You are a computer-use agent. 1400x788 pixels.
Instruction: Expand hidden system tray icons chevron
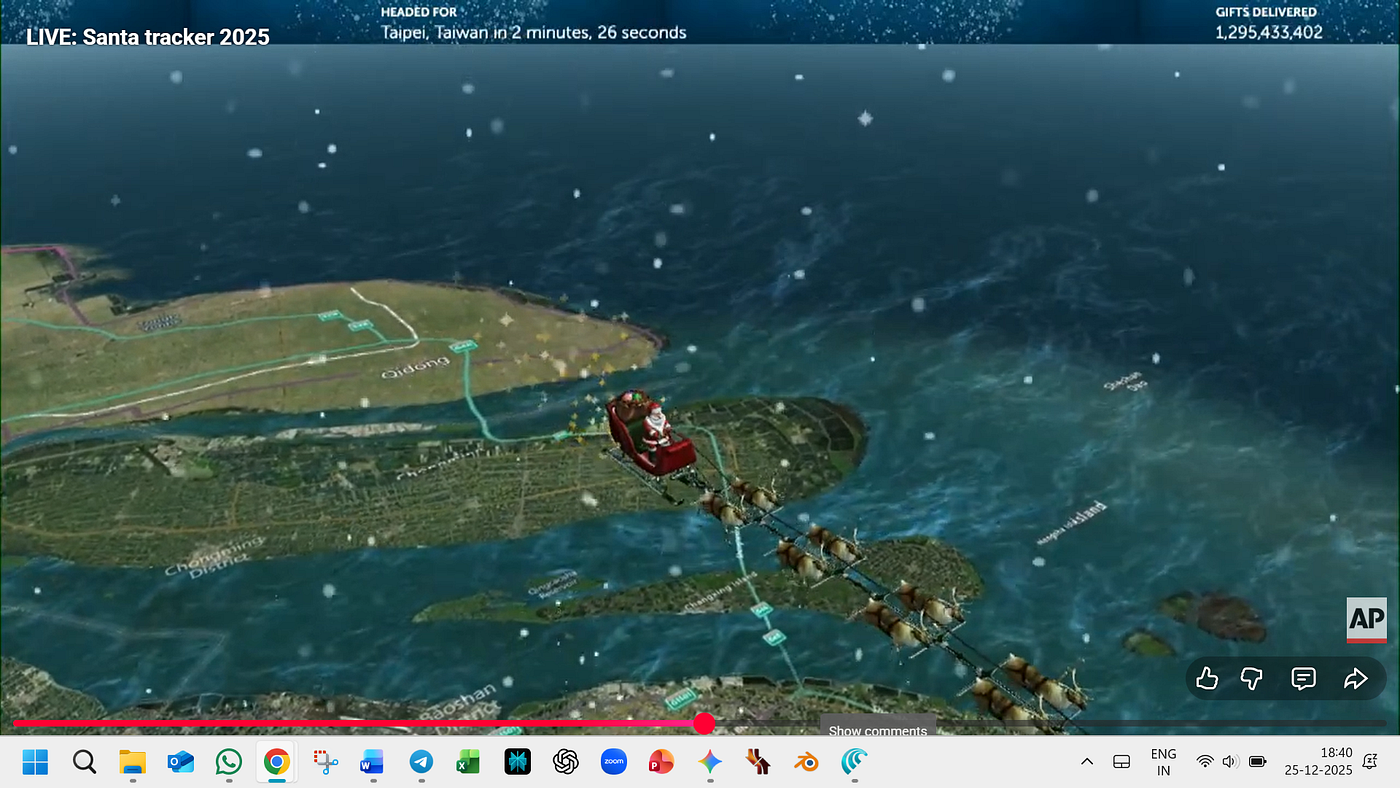1087,762
